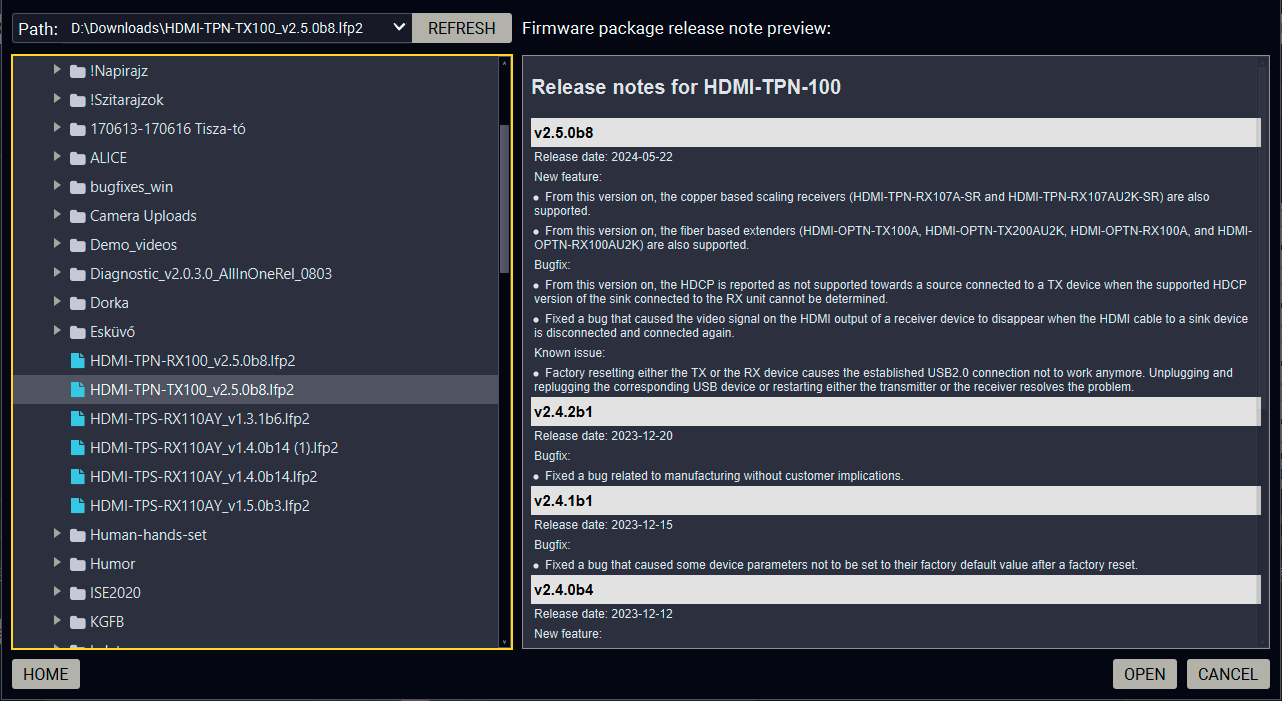Expand the bugfixes_win folder
The height and width of the screenshot is (701, 1282).
point(57,187)
